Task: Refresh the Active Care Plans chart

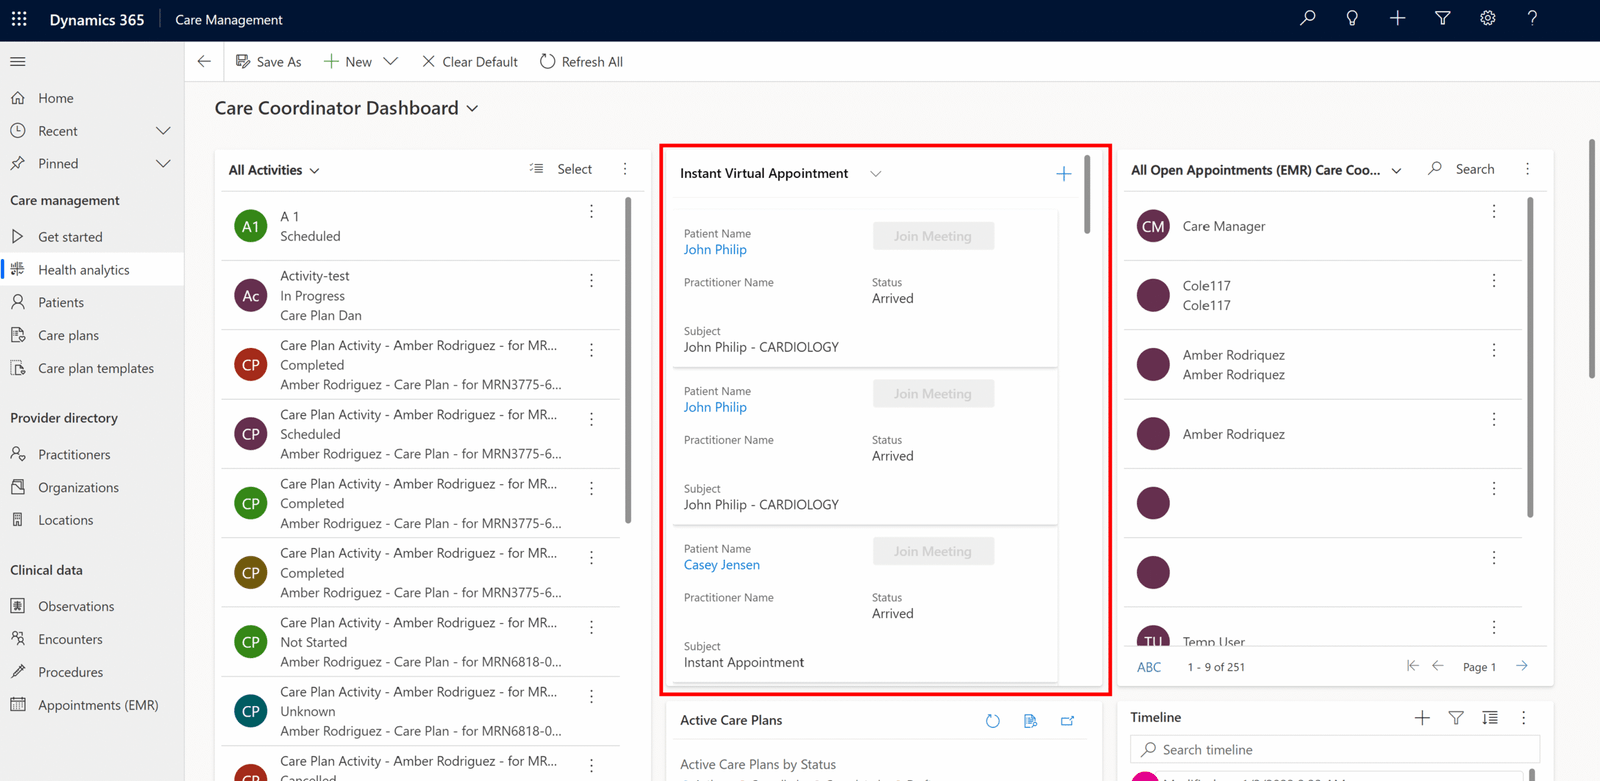Action: [x=992, y=721]
